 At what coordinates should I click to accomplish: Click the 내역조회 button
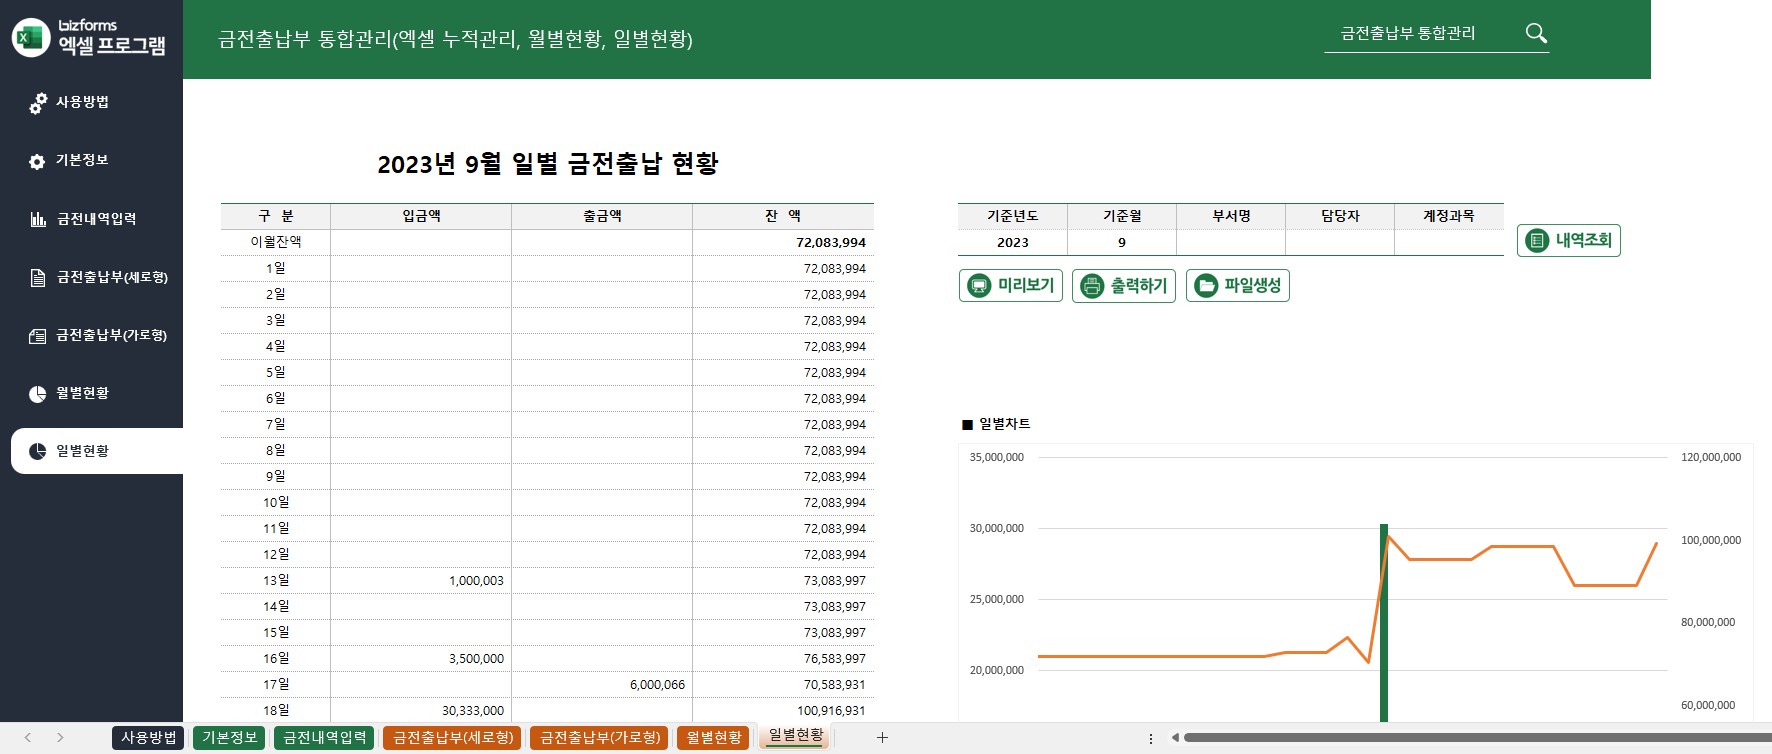1568,240
